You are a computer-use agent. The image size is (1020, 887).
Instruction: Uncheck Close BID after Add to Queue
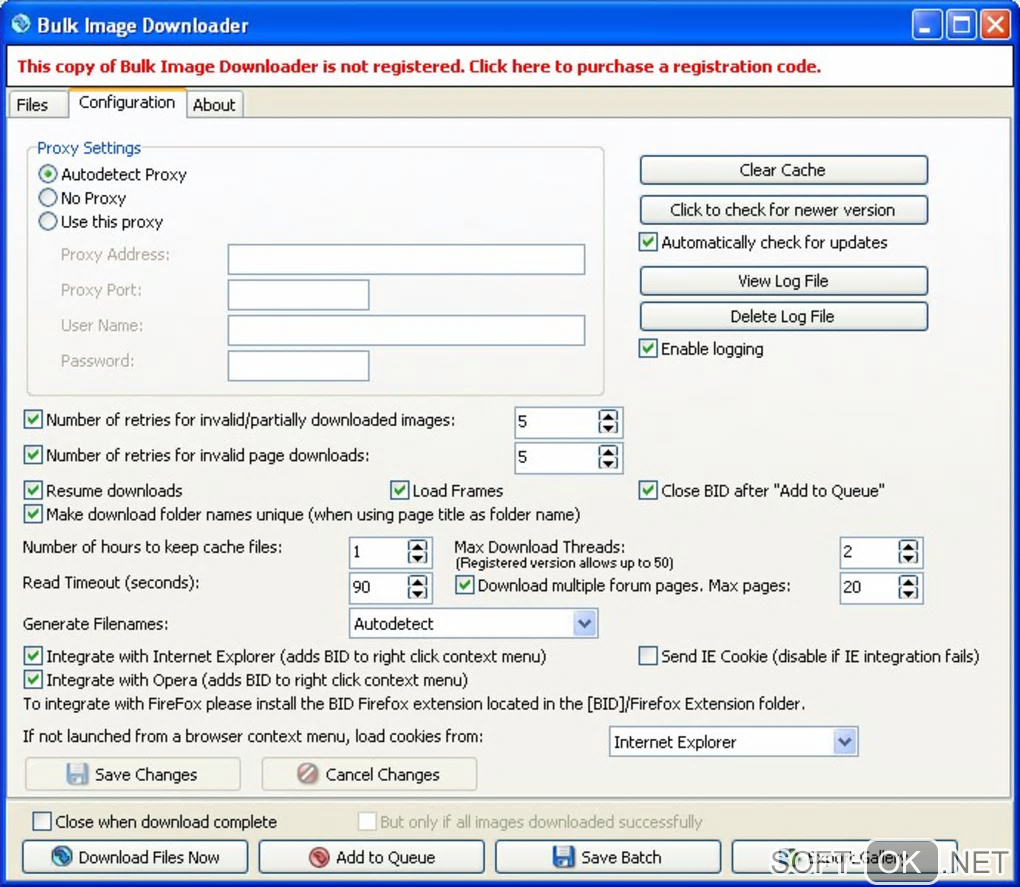(648, 490)
